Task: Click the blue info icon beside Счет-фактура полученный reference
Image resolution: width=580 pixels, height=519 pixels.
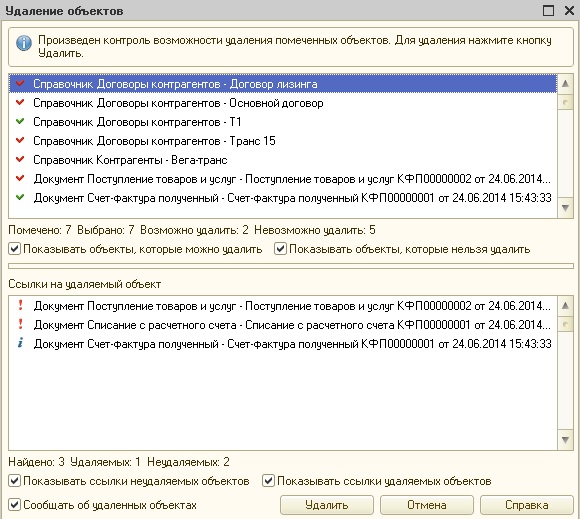Action: (20, 343)
